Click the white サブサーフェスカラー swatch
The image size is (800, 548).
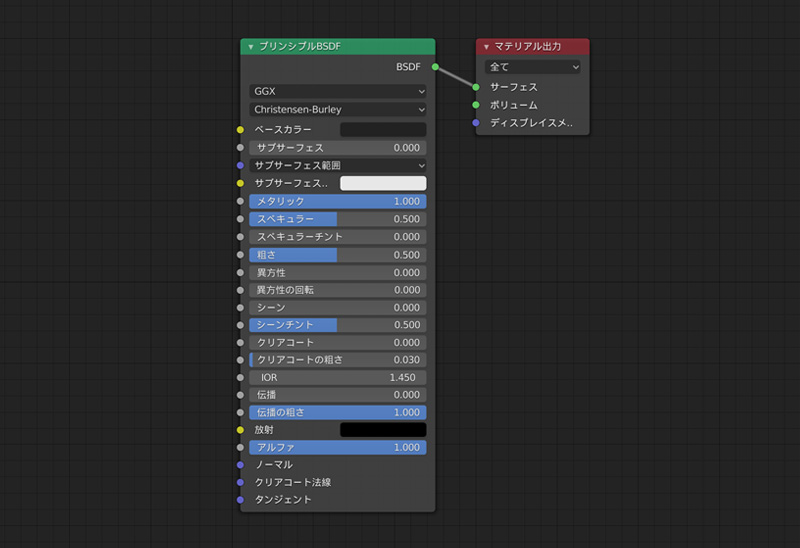click(383, 183)
